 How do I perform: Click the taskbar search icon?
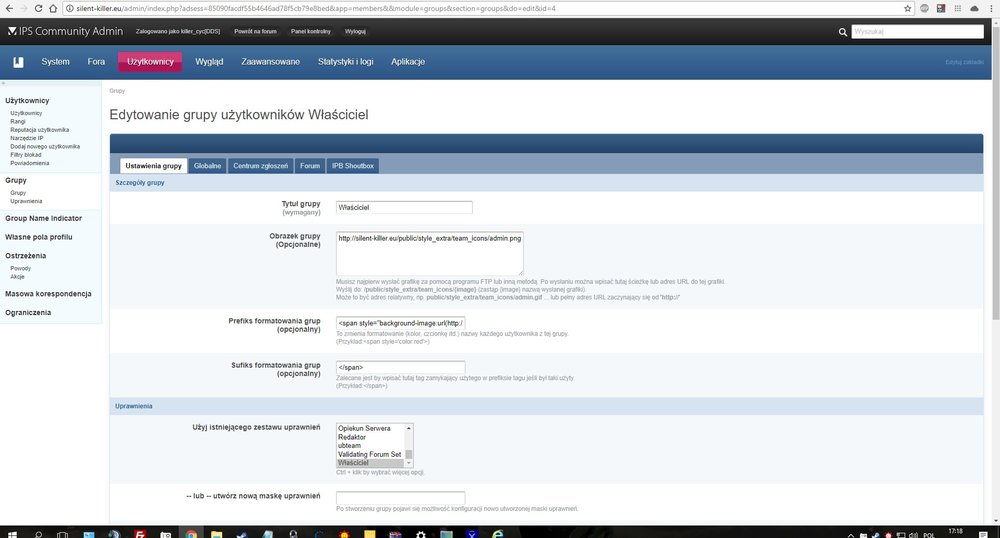[38, 534]
